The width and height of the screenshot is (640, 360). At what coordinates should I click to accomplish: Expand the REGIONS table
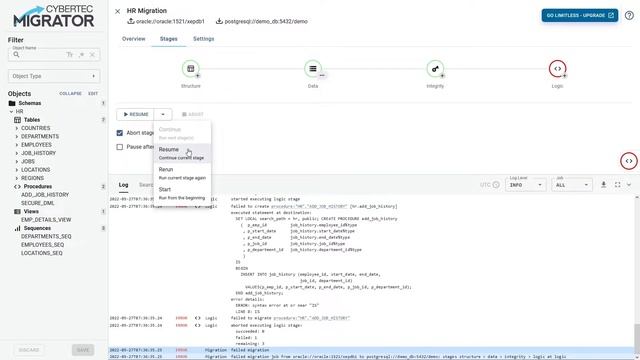(x=17, y=178)
